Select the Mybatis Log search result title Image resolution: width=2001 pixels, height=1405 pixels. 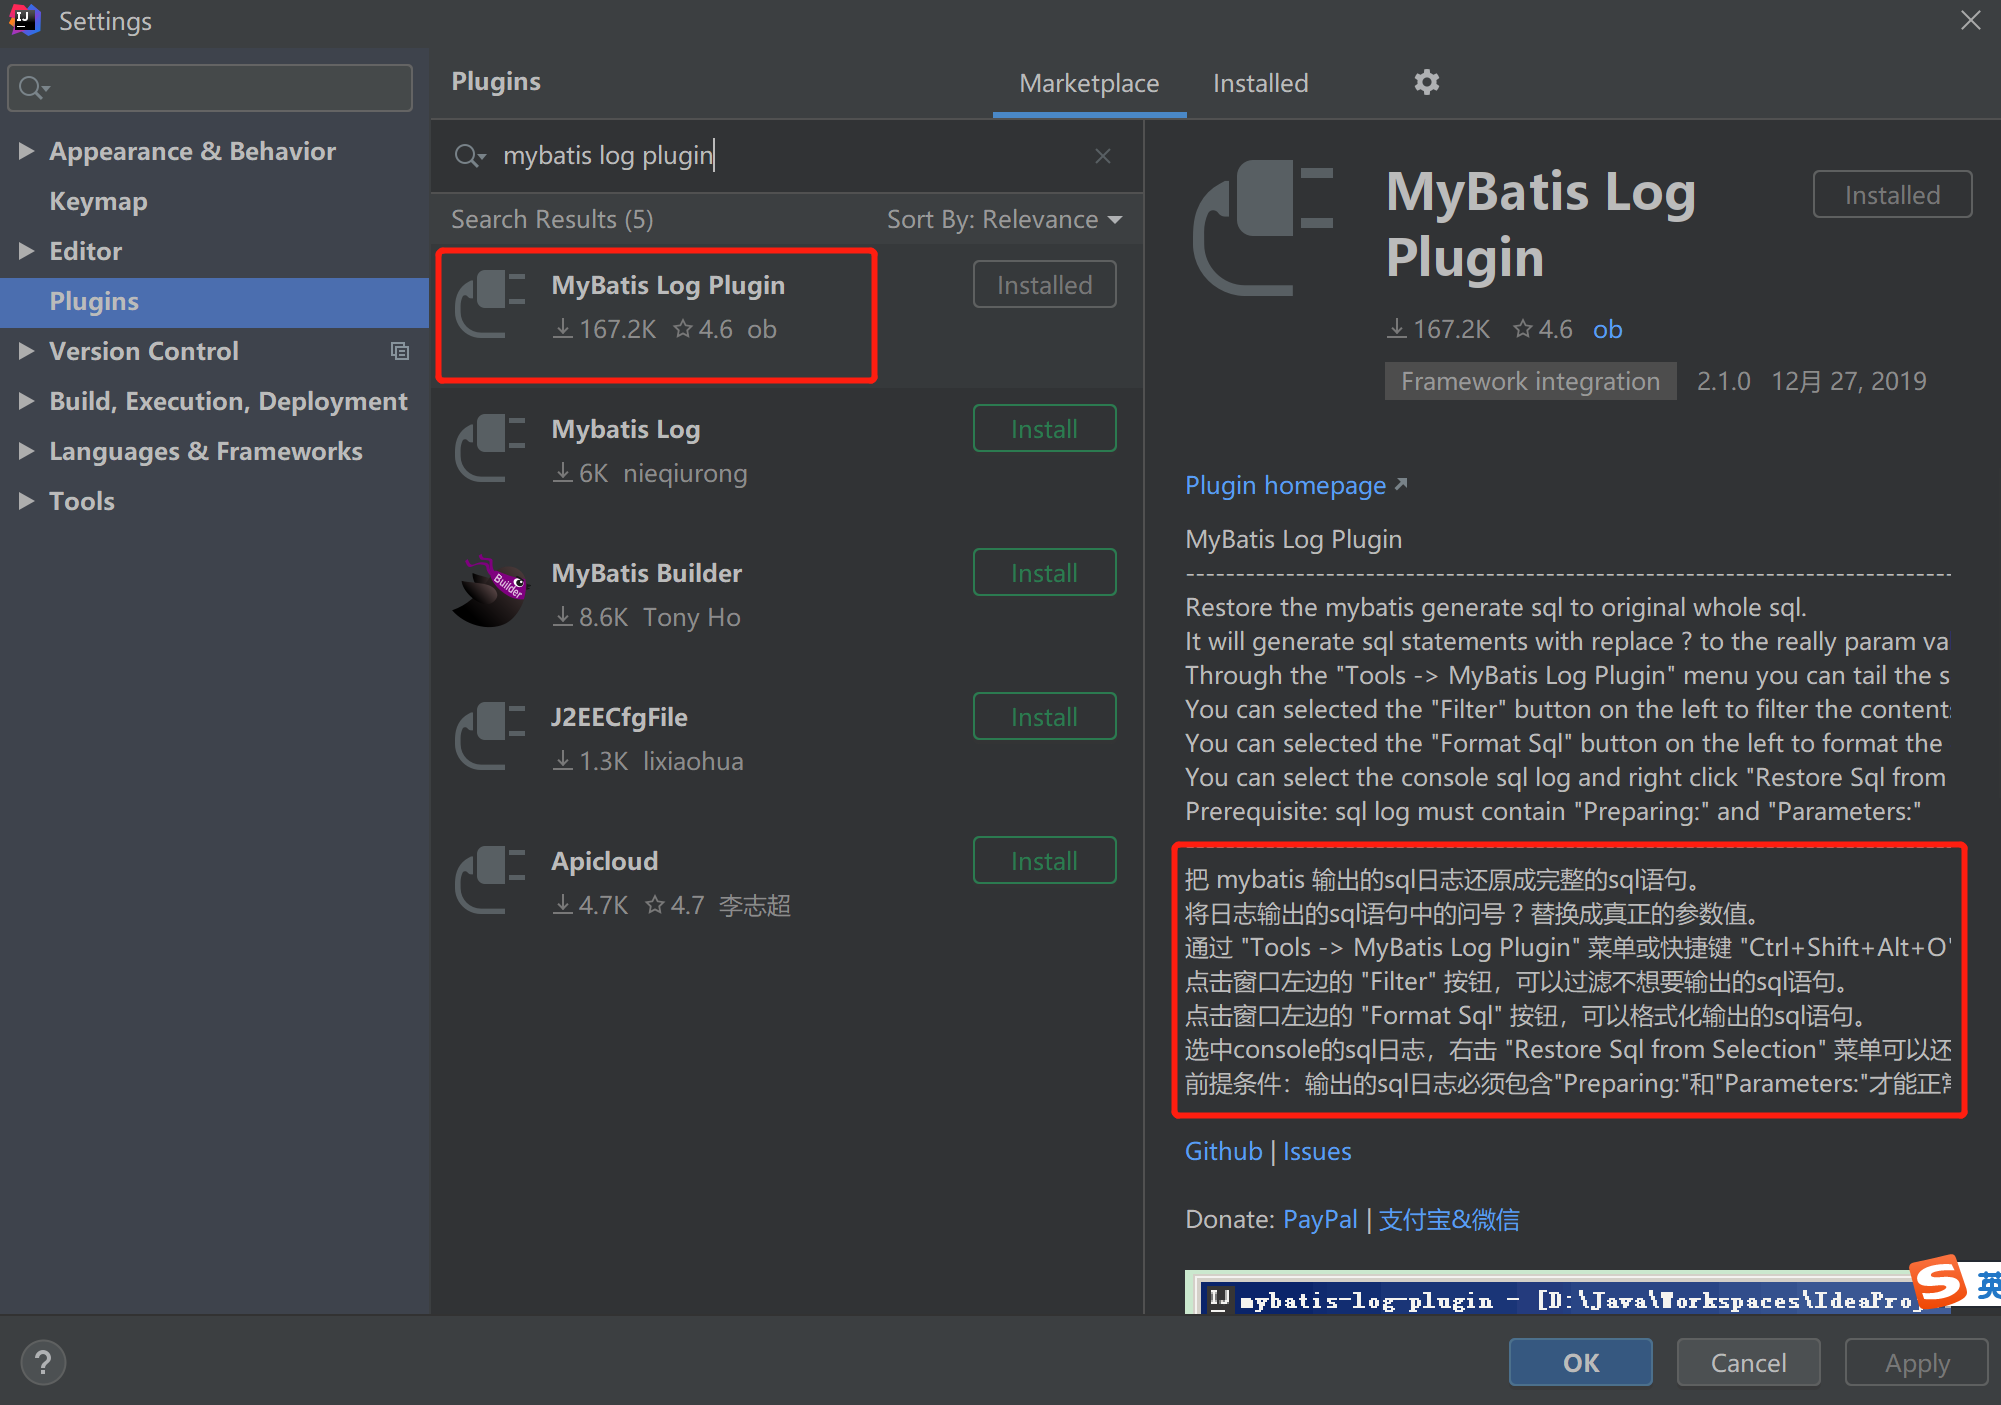tap(626, 429)
